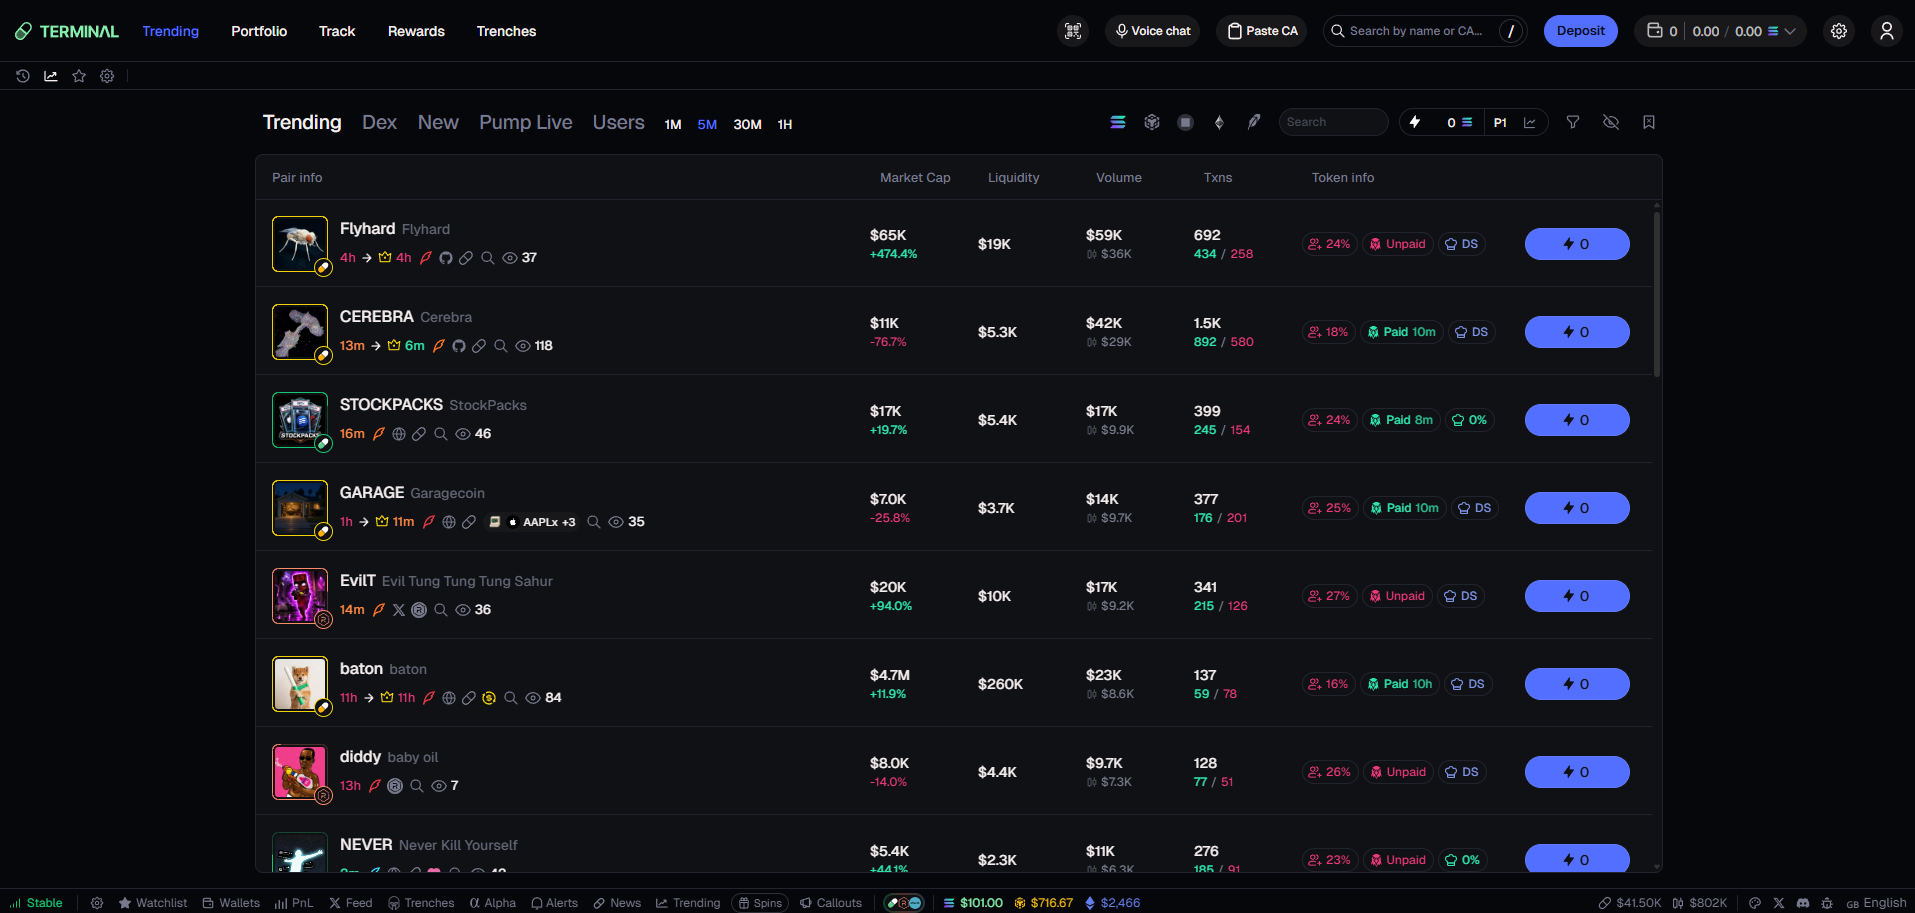Open the English language selector
Viewport: 1915px width, 913px height.
tap(1876, 903)
